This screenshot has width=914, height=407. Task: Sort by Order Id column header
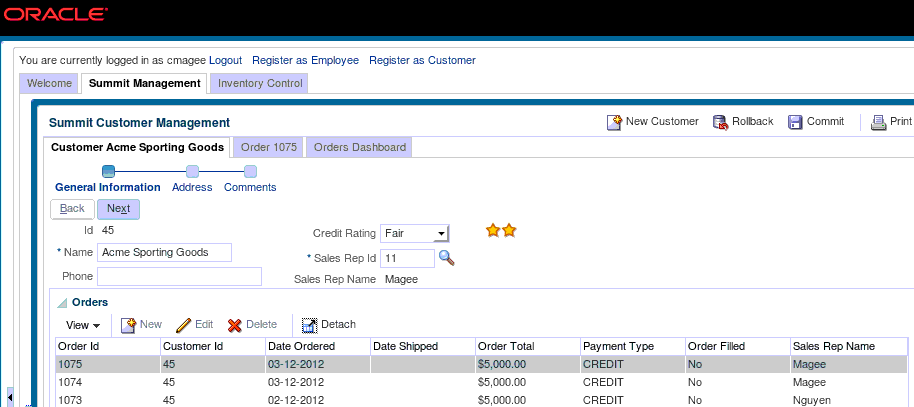pyautogui.click(x=108, y=346)
